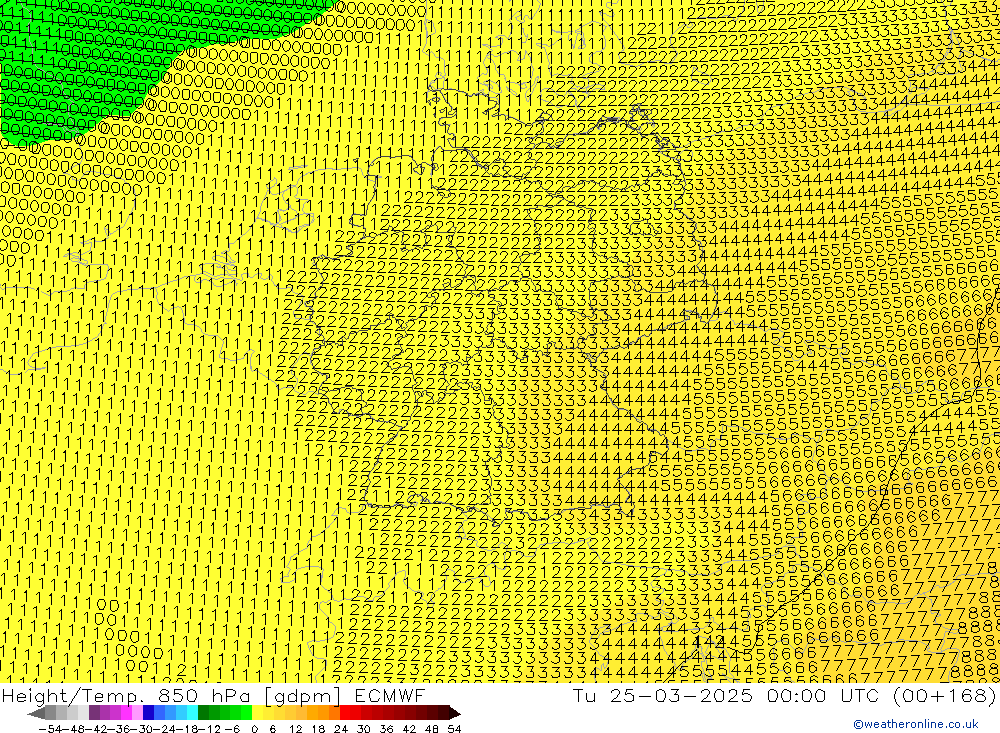Image resolution: width=1000 pixels, height=733 pixels.
Task: Click the '12' legend value
Action: (295, 729)
